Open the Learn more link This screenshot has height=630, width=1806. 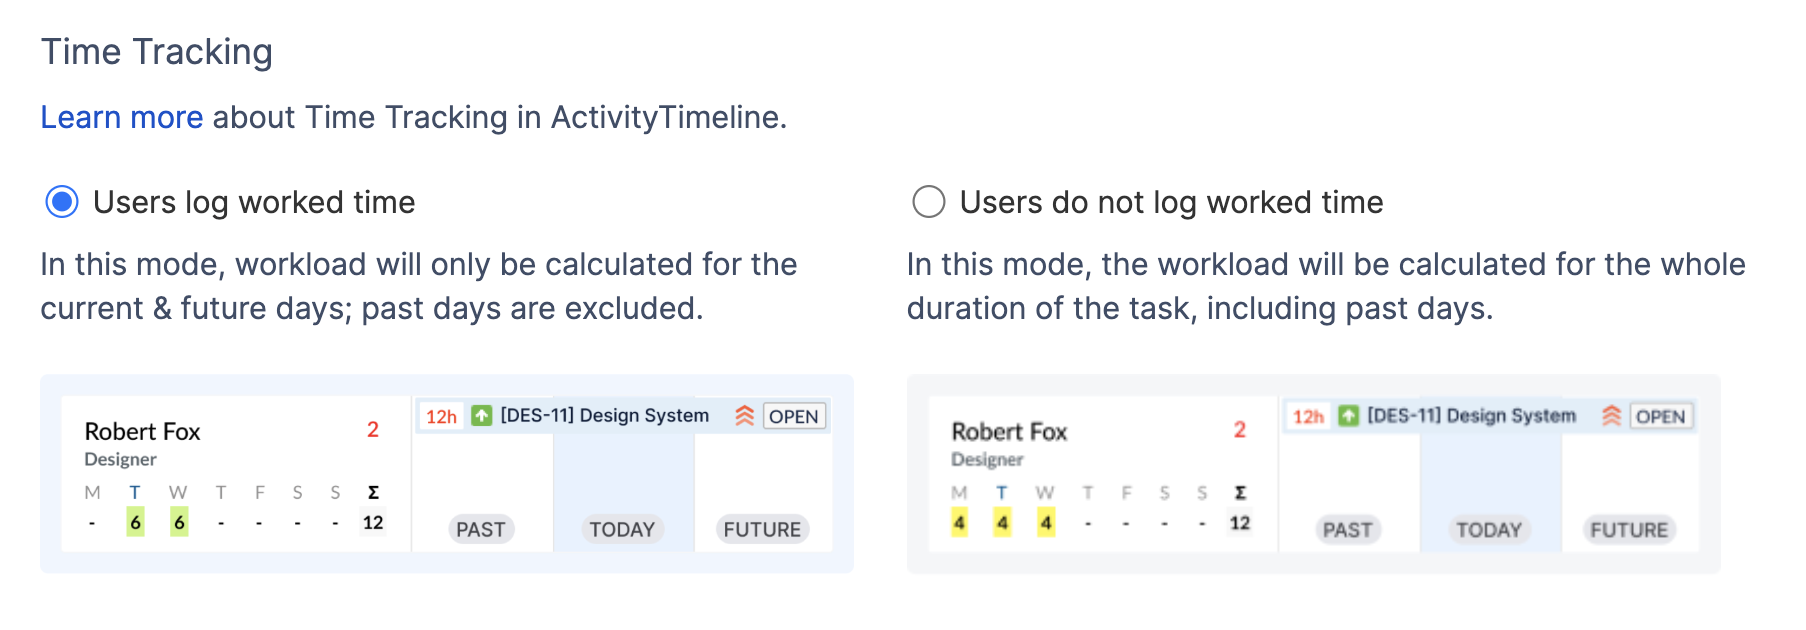coord(122,117)
